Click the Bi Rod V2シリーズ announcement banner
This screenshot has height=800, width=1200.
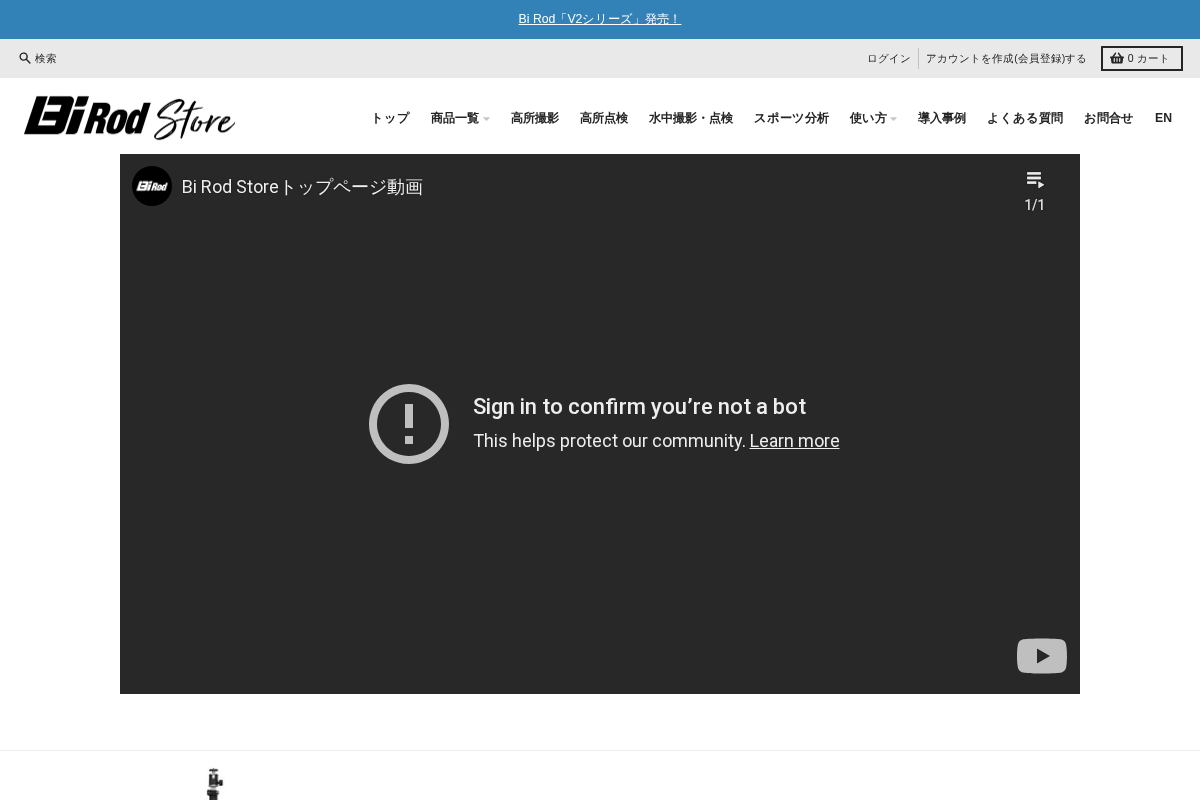[599, 18]
